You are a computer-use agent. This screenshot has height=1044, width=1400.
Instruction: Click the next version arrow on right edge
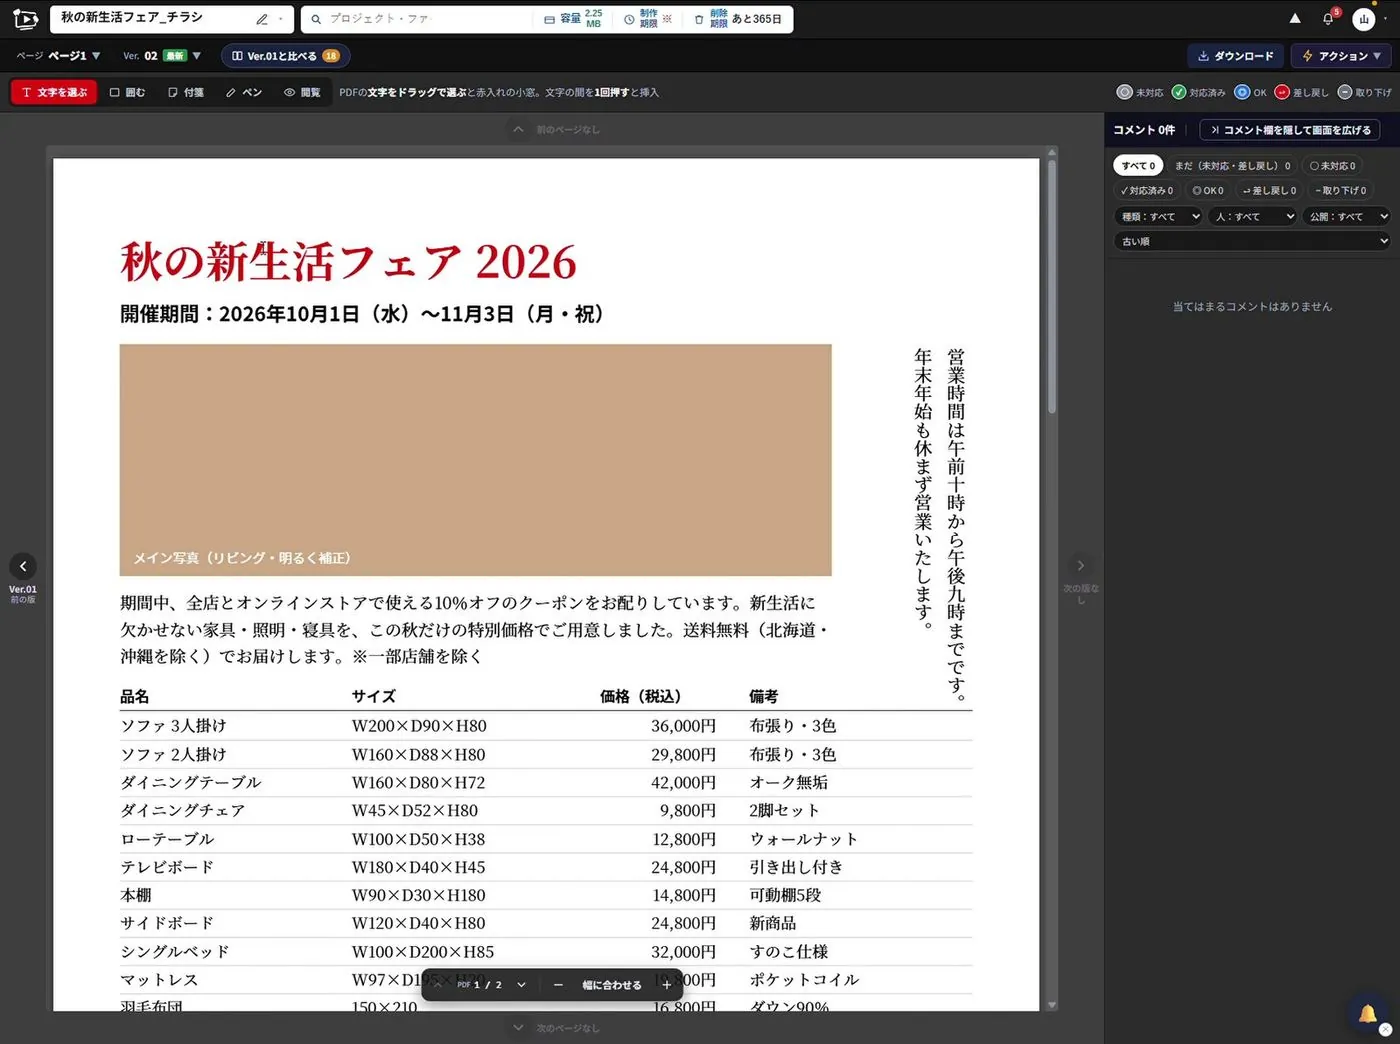pyautogui.click(x=1080, y=566)
